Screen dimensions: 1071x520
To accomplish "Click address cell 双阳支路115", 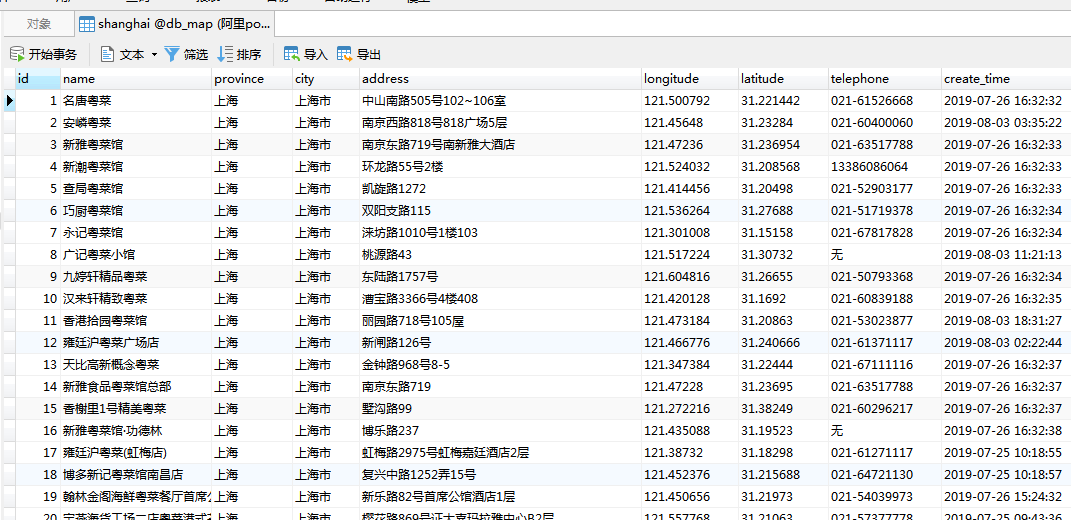I will 500,211.
